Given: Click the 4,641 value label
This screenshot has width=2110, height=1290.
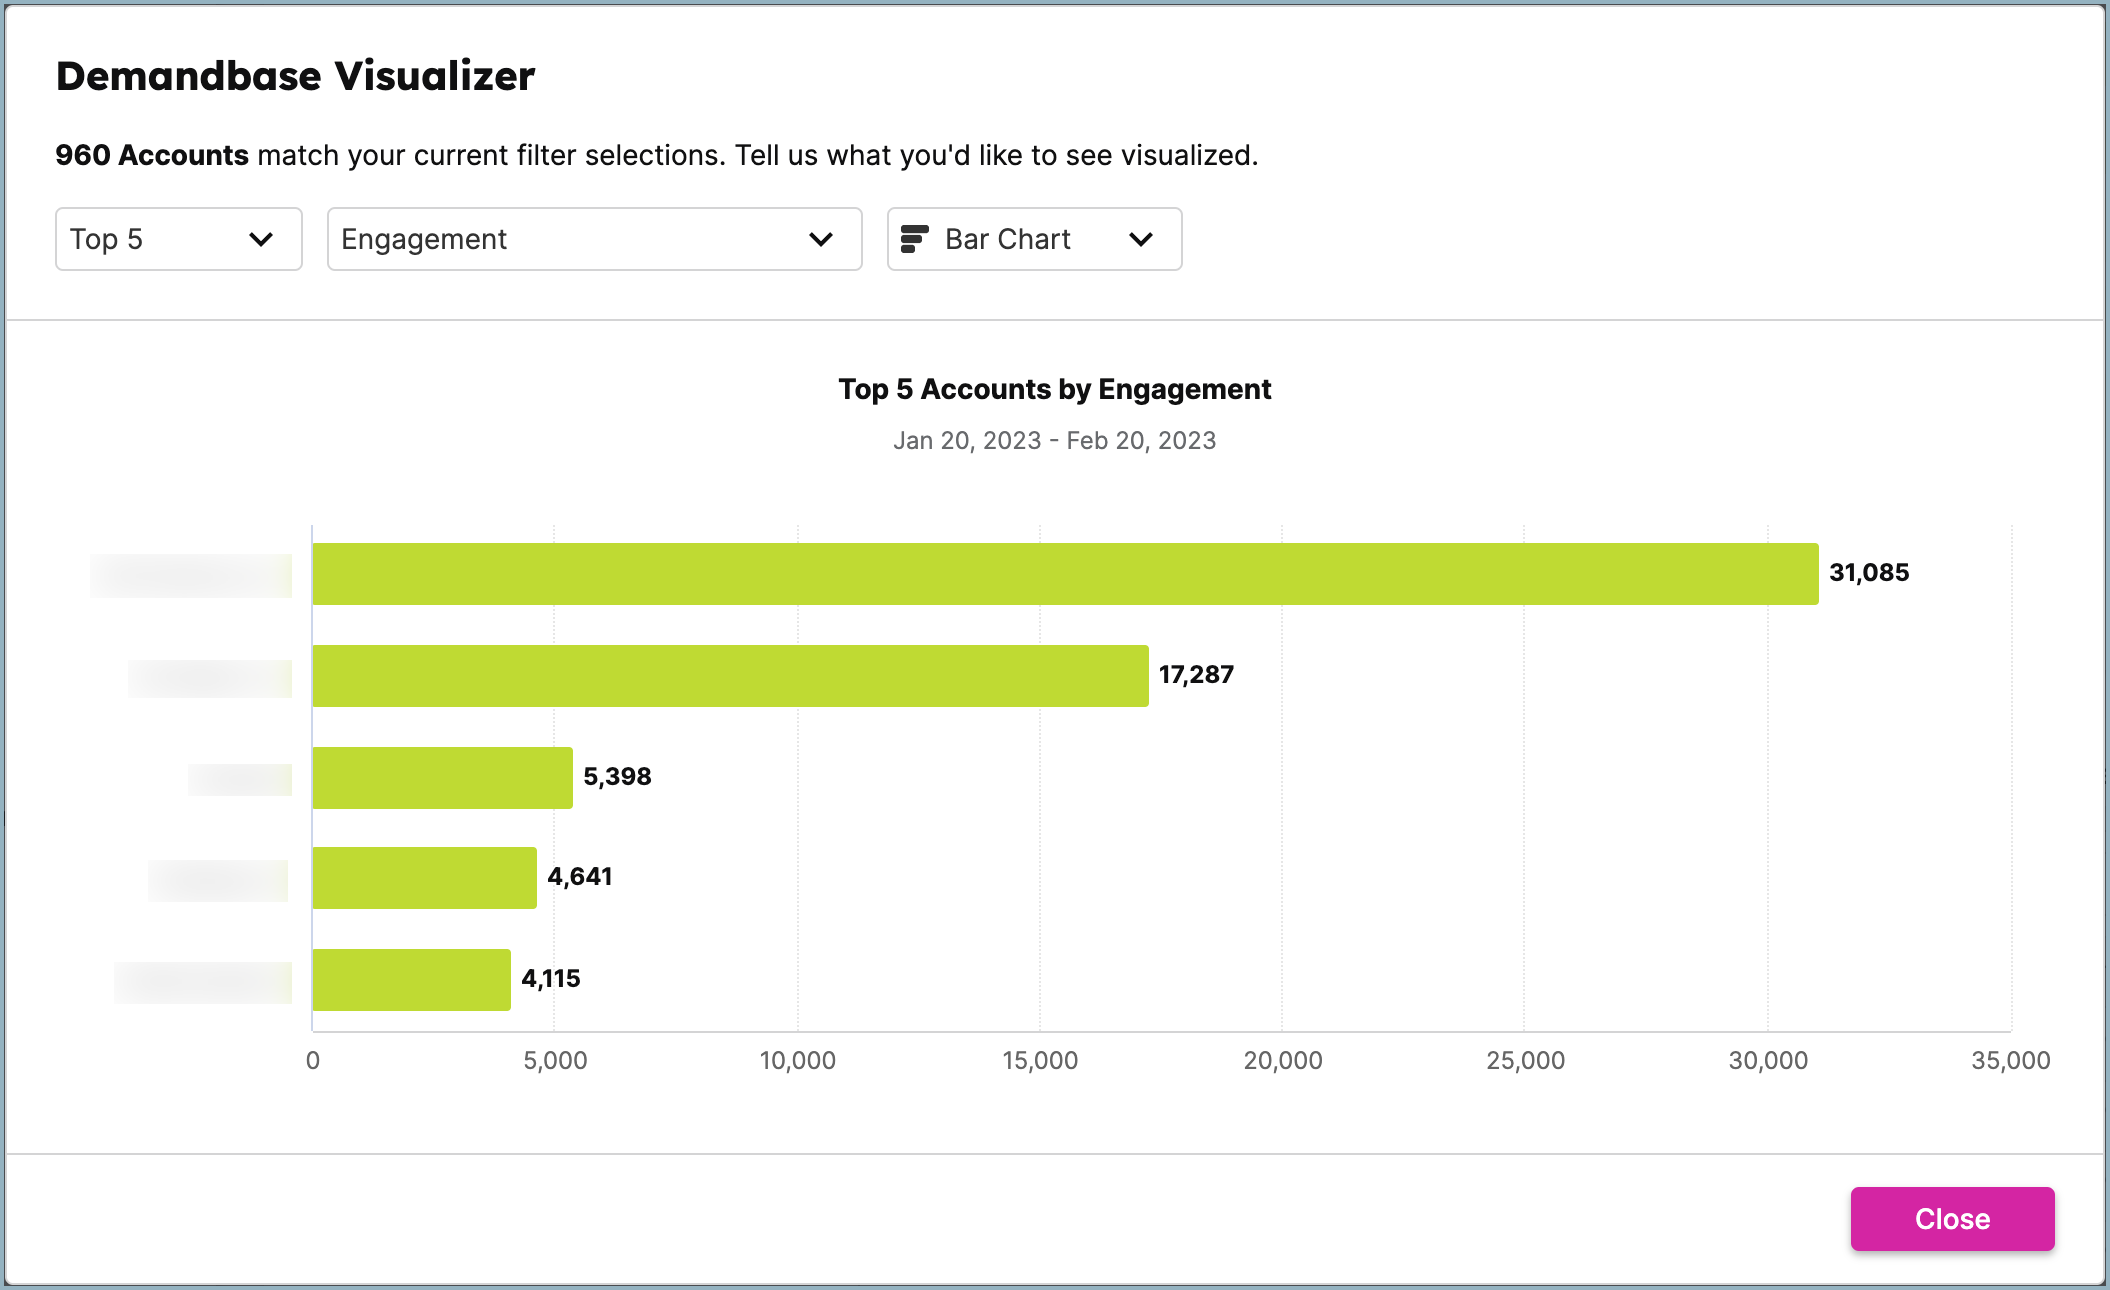Looking at the screenshot, I should pyautogui.click(x=580, y=877).
